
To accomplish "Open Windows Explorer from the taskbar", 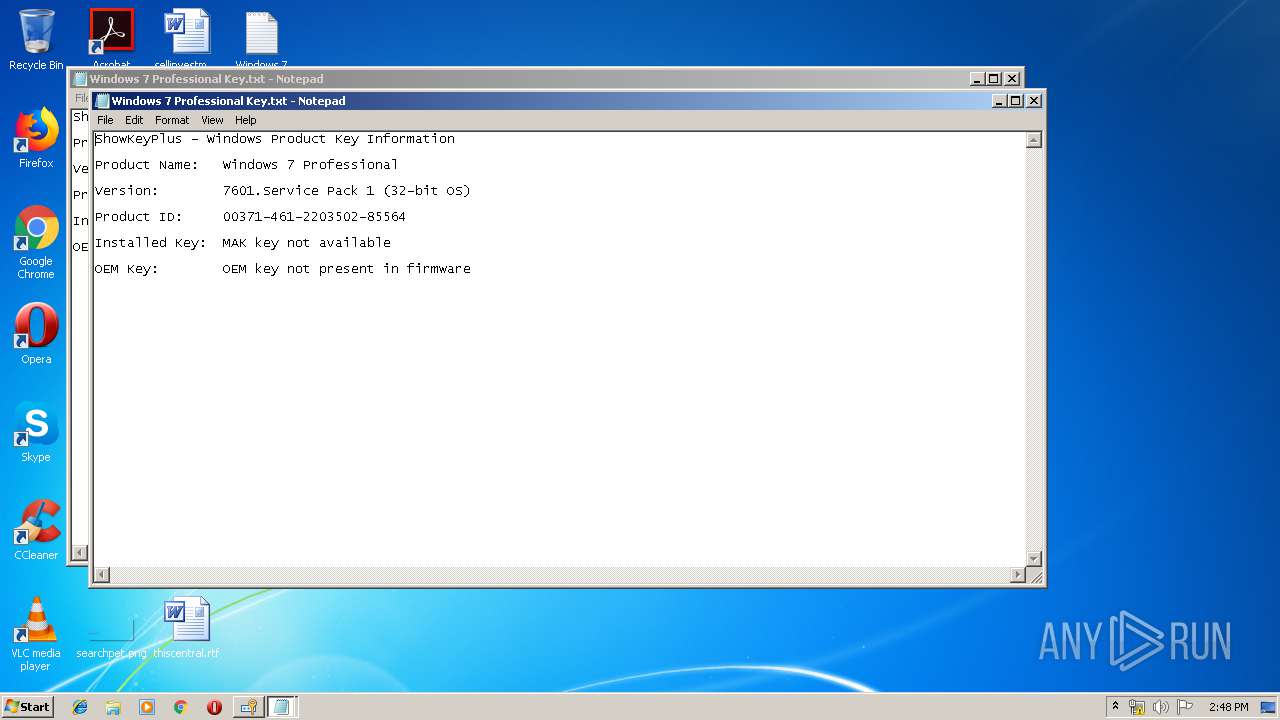I will point(113,707).
